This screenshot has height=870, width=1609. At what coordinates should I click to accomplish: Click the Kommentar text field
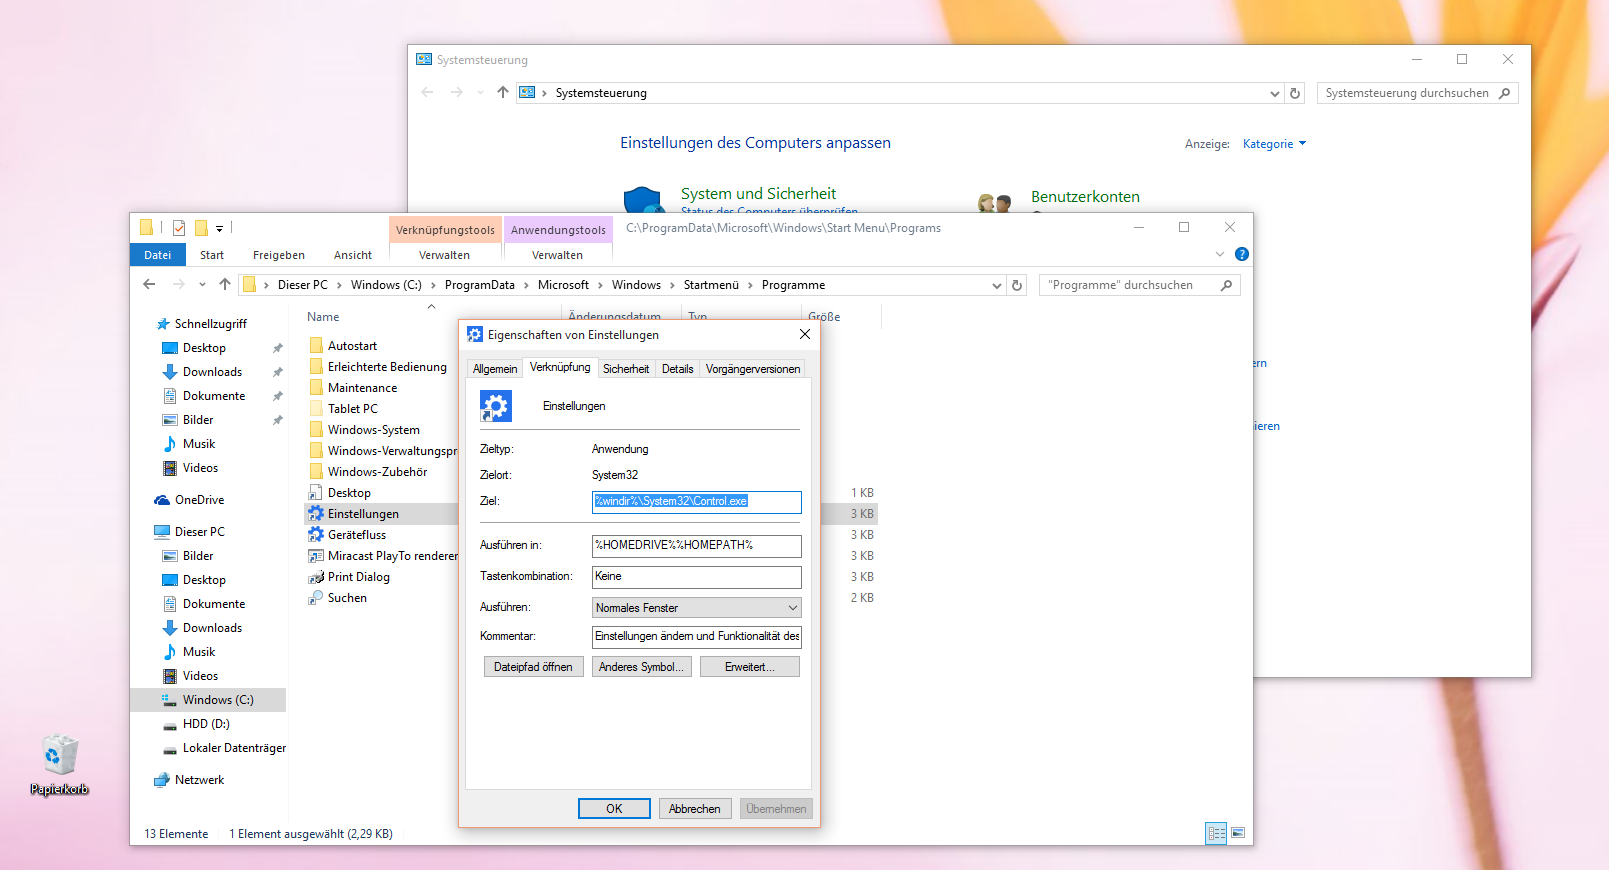click(697, 637)
